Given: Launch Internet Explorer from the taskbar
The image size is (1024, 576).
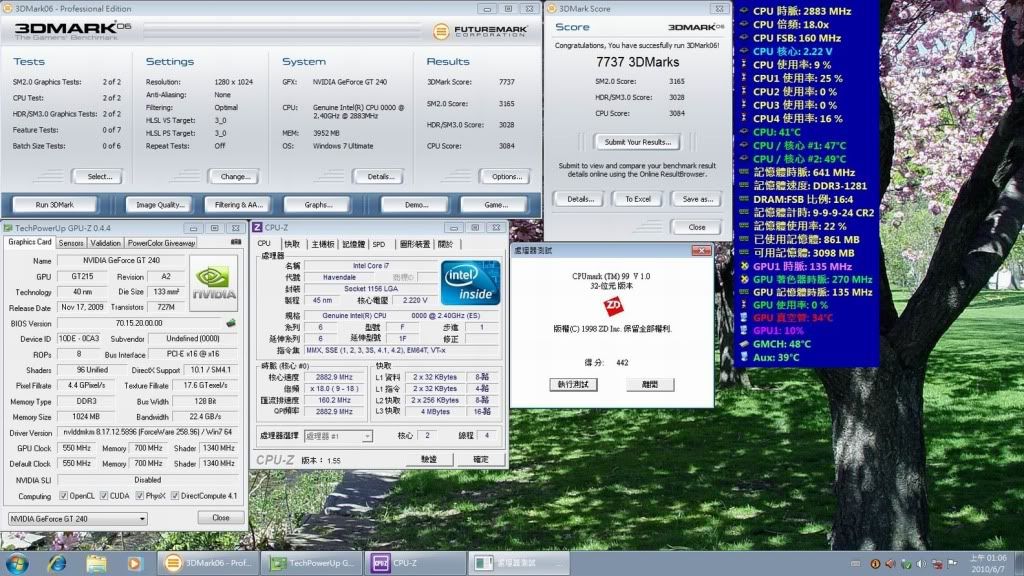Looking at the screenshot, I should (x=57, y=563).
